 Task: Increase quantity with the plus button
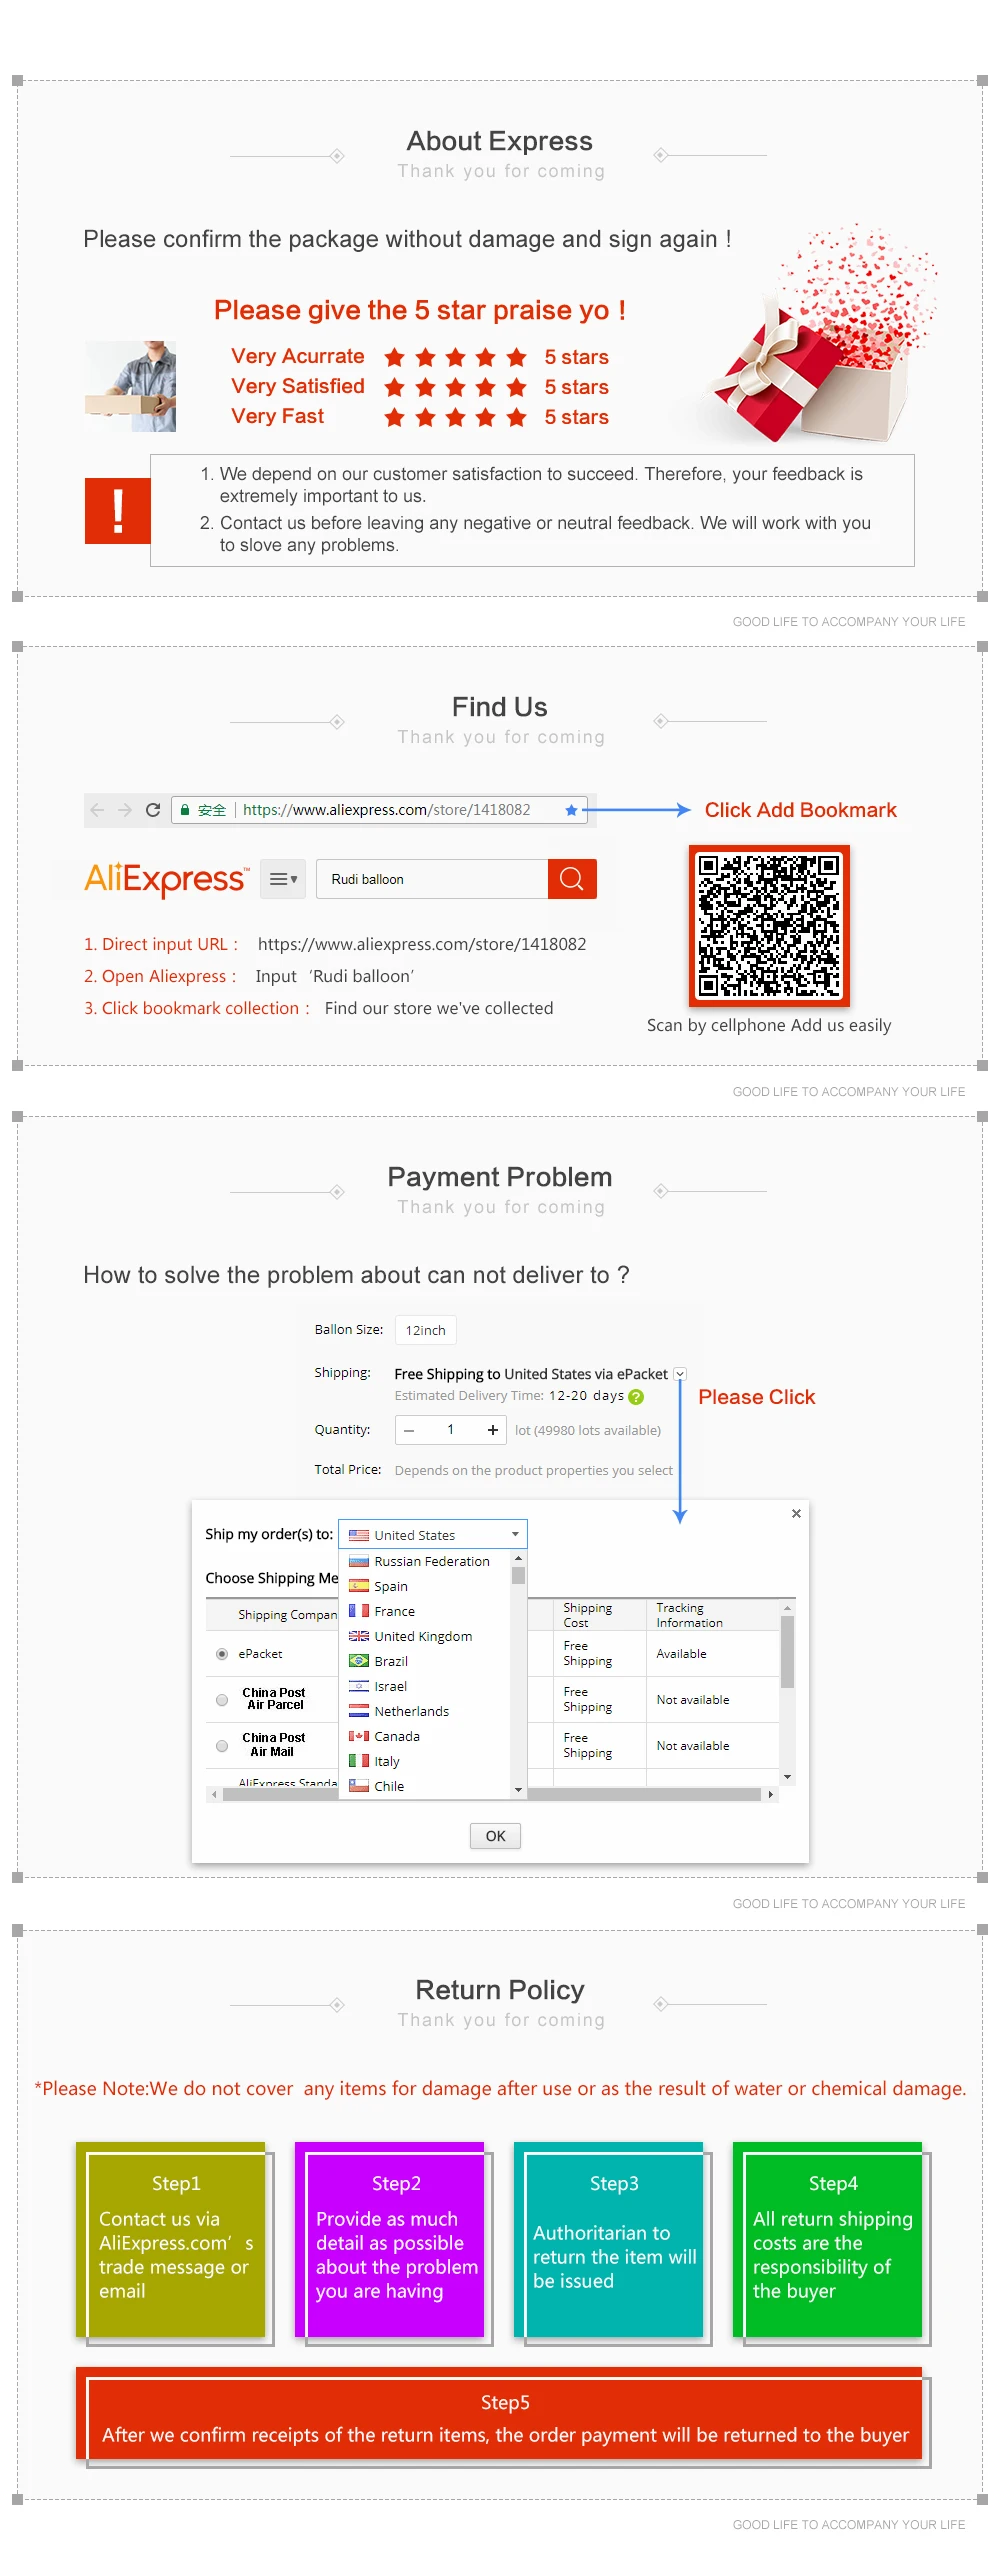click(492, 1430)
